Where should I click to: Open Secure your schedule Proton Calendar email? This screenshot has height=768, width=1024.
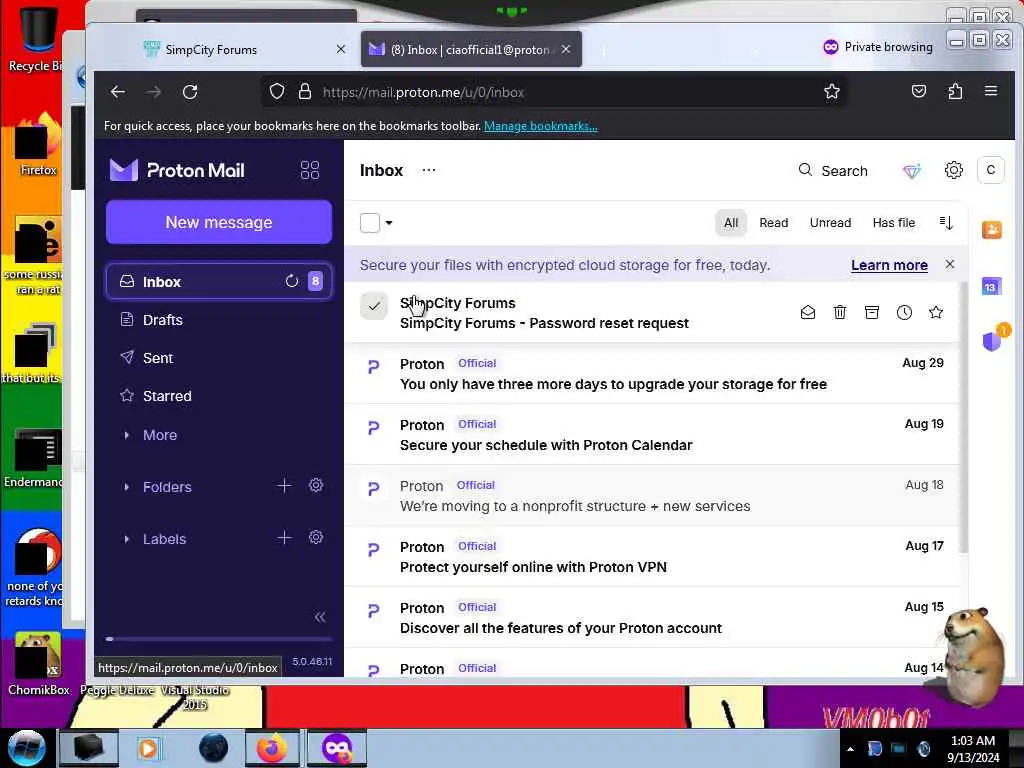click(652, 434)
